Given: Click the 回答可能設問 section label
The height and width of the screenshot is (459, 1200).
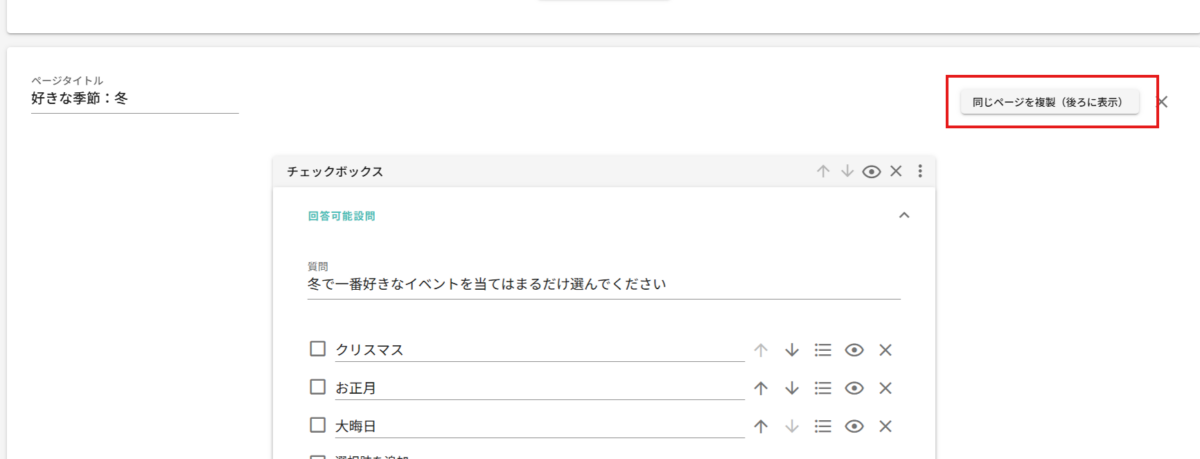Looking at the screenshot, I should click(341, 215).
